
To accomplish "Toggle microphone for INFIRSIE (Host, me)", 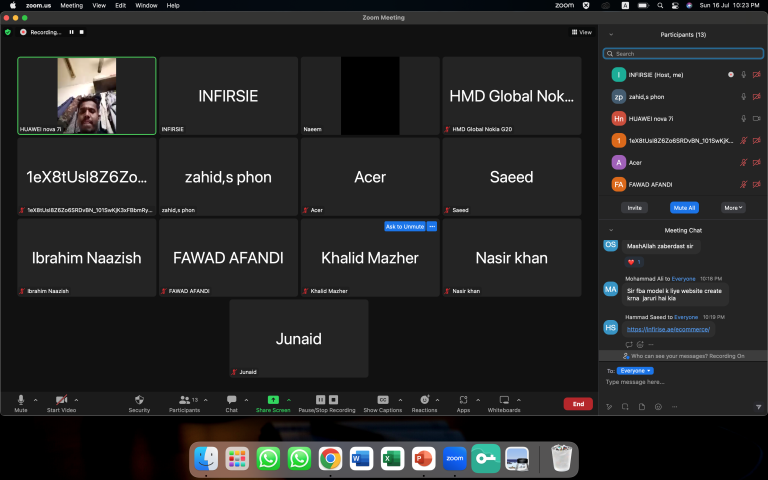I will click(744, 75).
